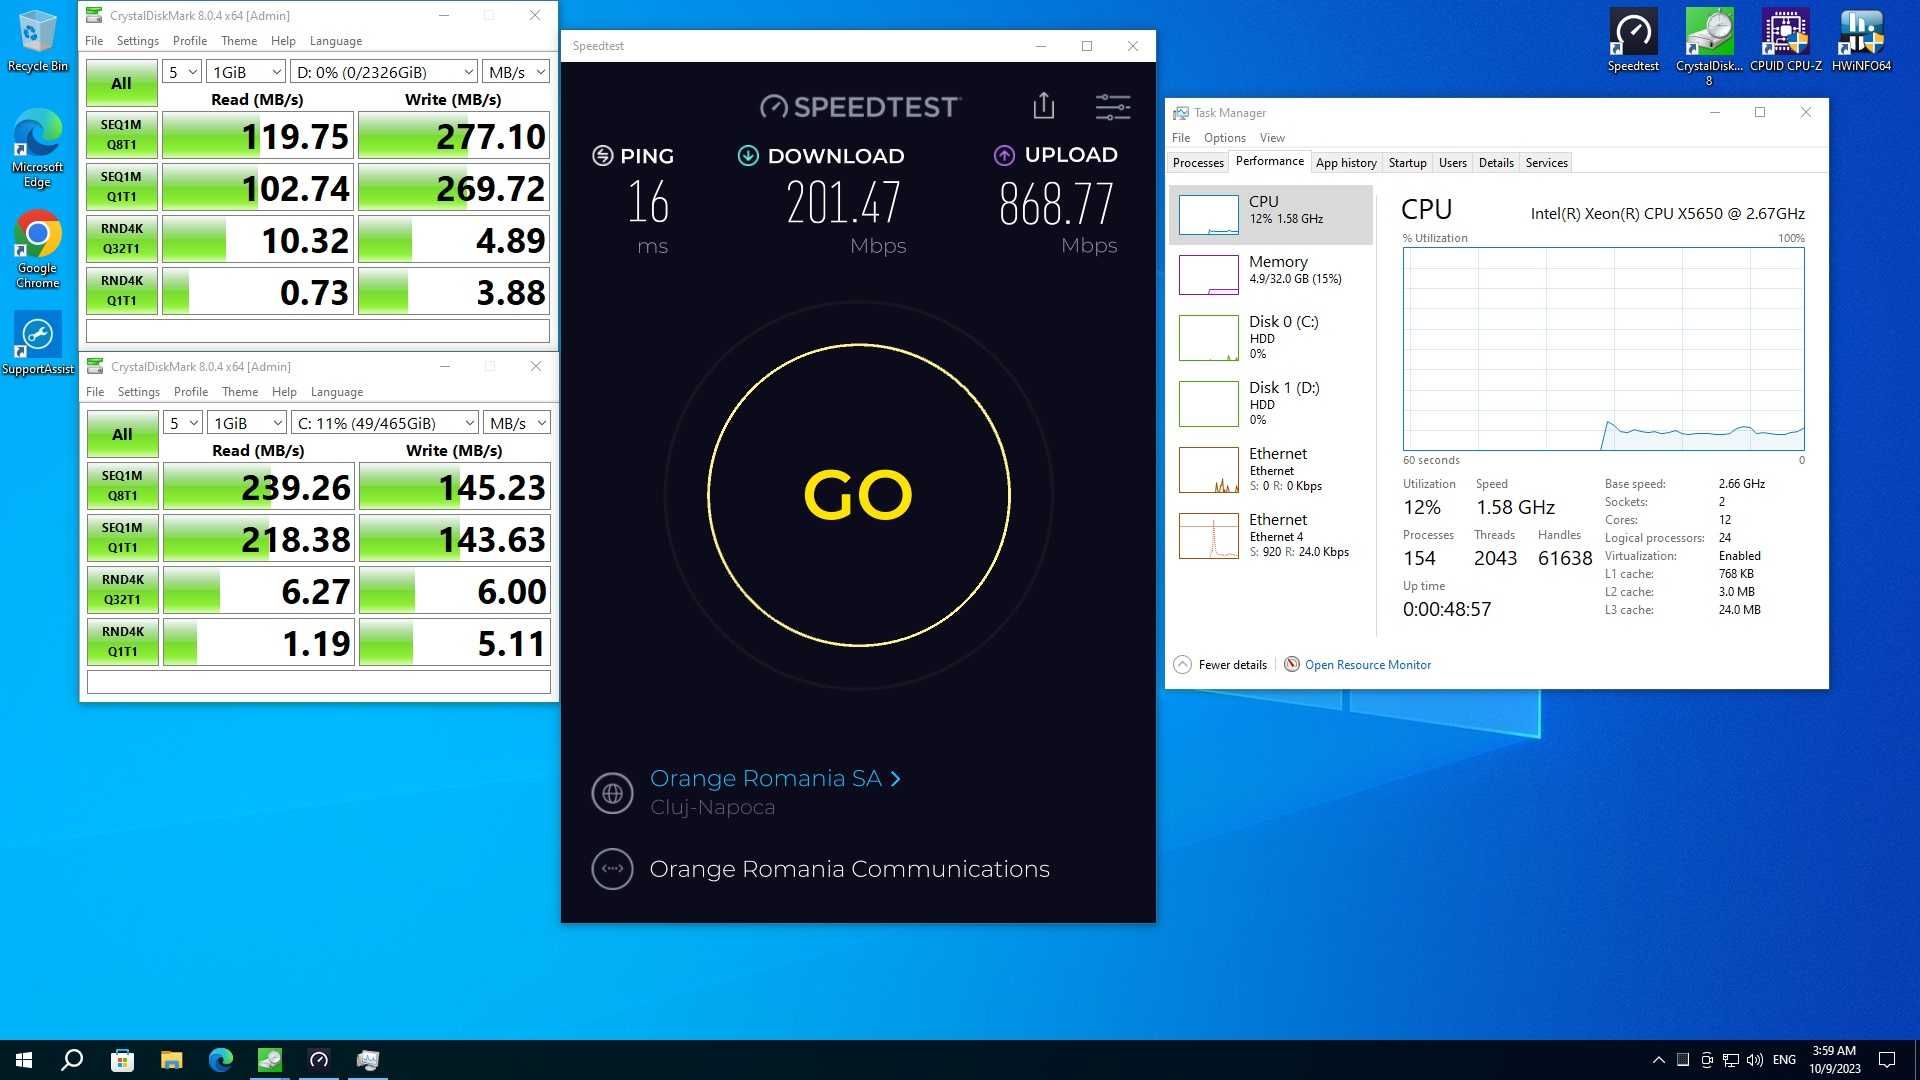Screen dimensions: 1920x1080
Task: Switch to Speedtest via taskbar icon
Action: click(x=319, y=1060)
